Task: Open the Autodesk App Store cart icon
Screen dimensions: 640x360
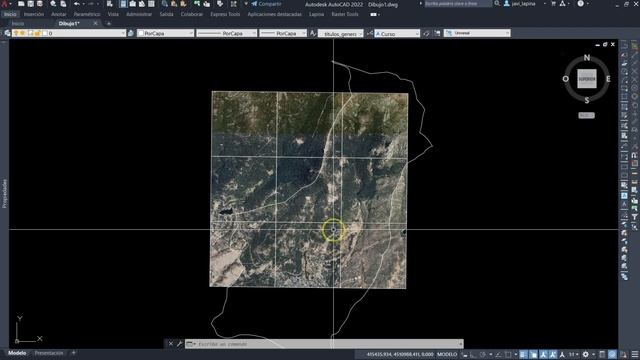Action: [x=553, y=4]
